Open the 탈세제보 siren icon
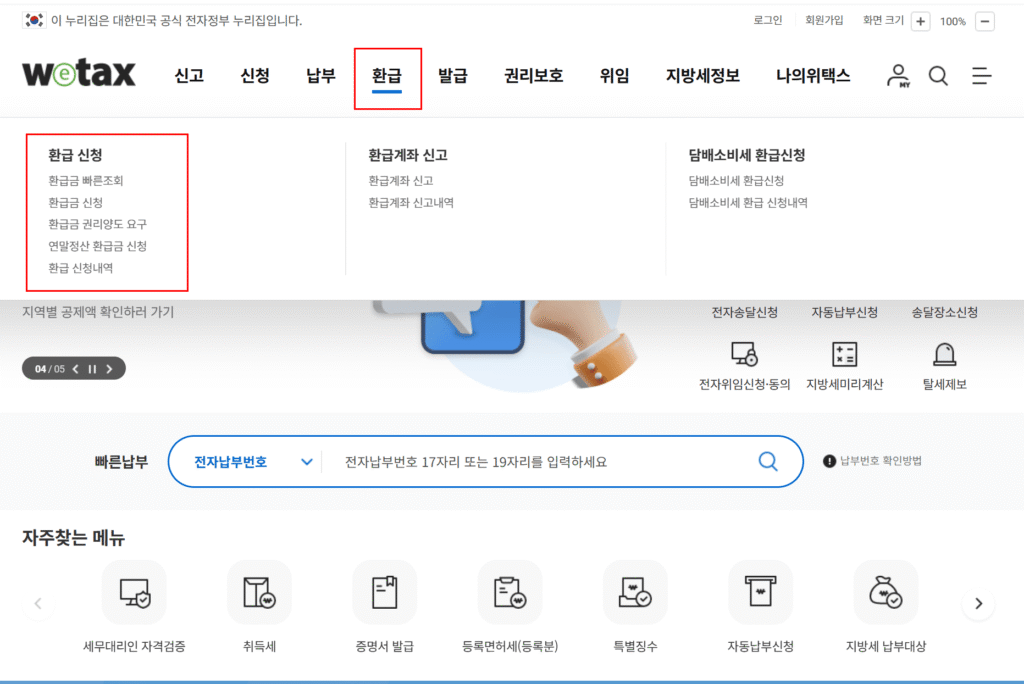Viewport: 1024px width, 684px height. click(944, 354)
